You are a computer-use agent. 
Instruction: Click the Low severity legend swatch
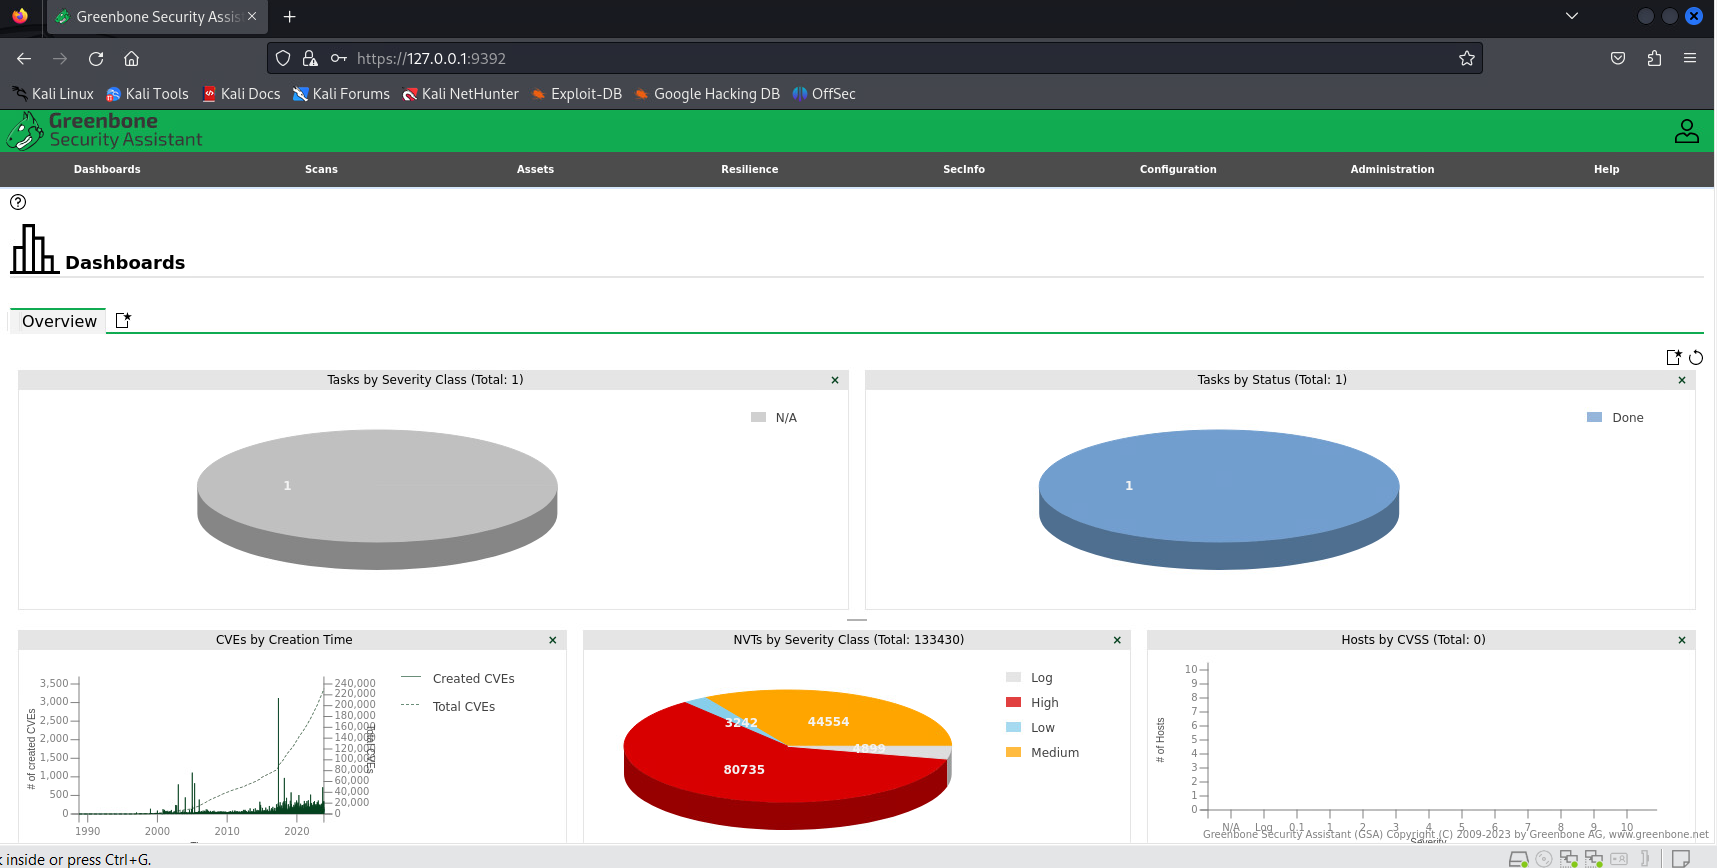click(x=1013, y=727)
